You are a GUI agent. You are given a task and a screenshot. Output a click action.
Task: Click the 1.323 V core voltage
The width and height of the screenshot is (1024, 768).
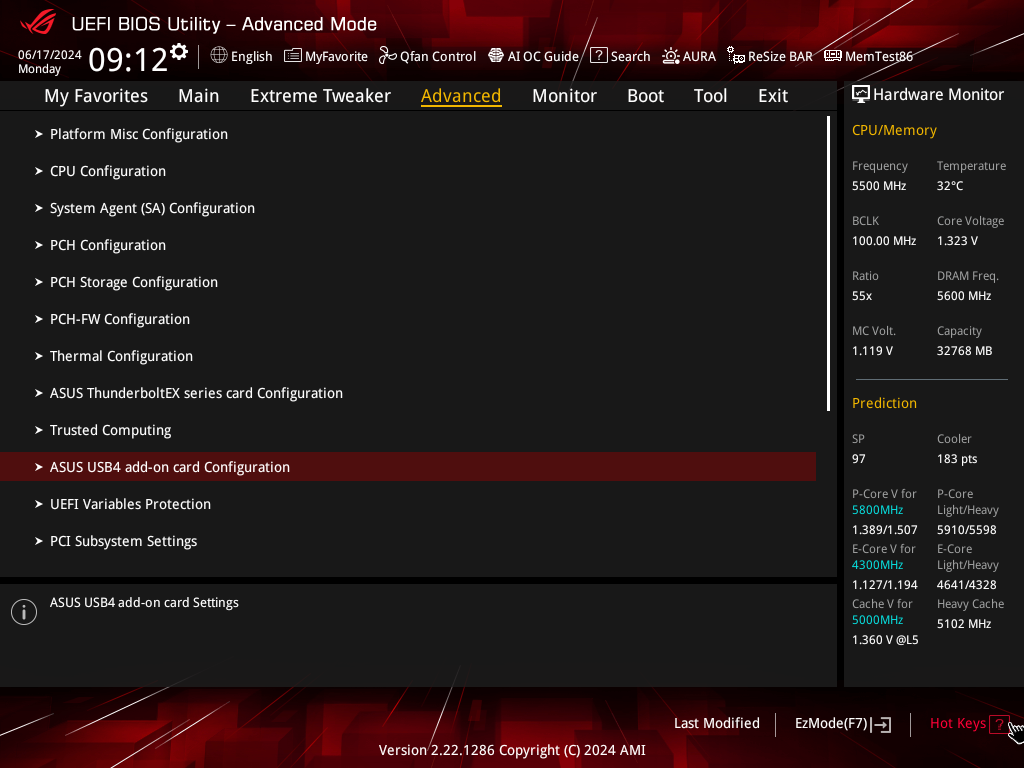click(957, 241)
